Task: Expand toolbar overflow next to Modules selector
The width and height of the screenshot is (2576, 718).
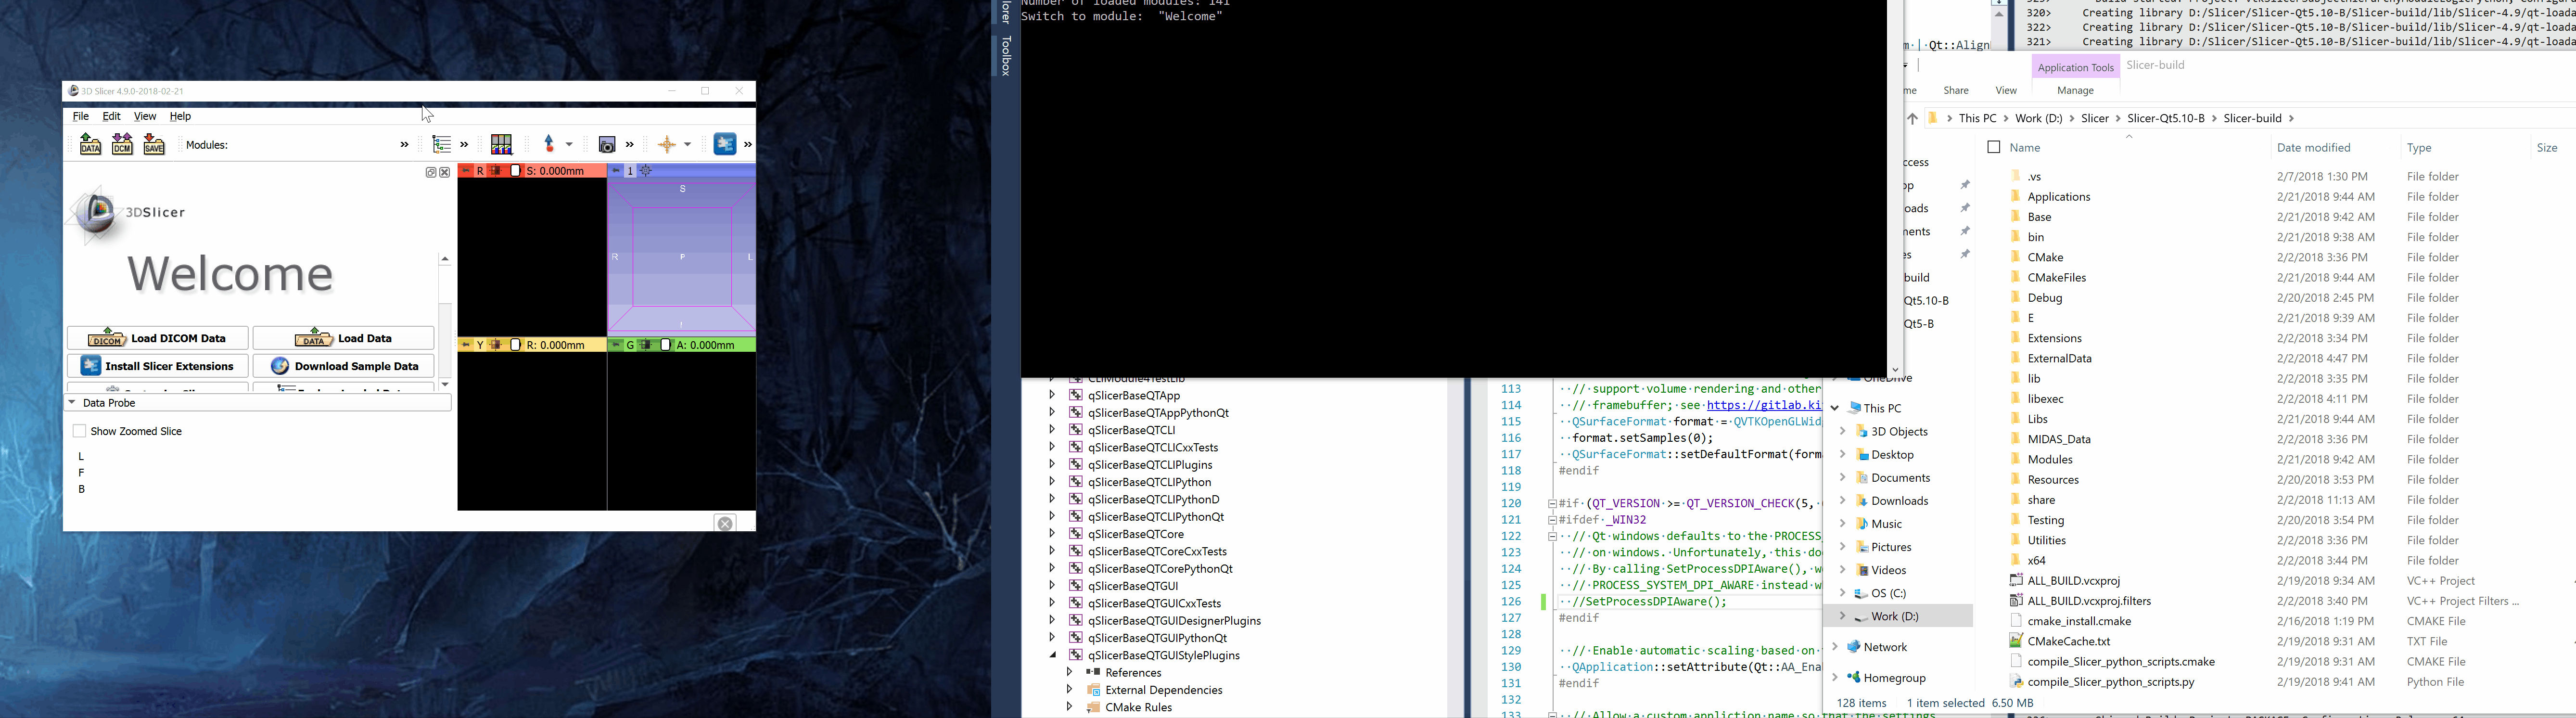Action: pyautogui.click(x=404, y=145)
